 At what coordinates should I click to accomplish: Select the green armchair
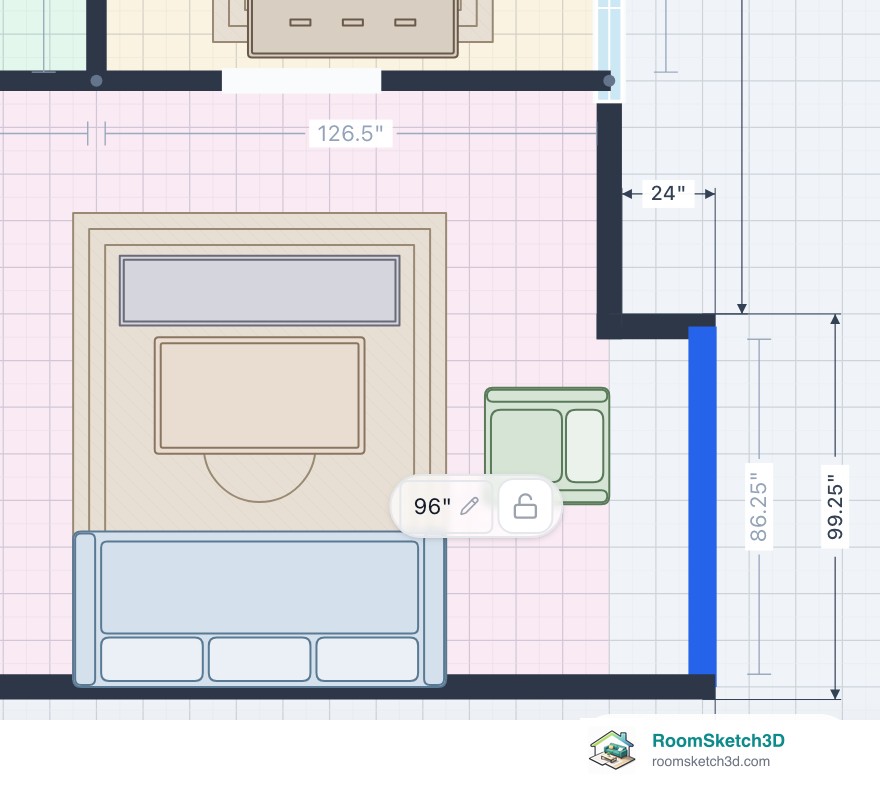pyautogui.click(x=547, y=446)
